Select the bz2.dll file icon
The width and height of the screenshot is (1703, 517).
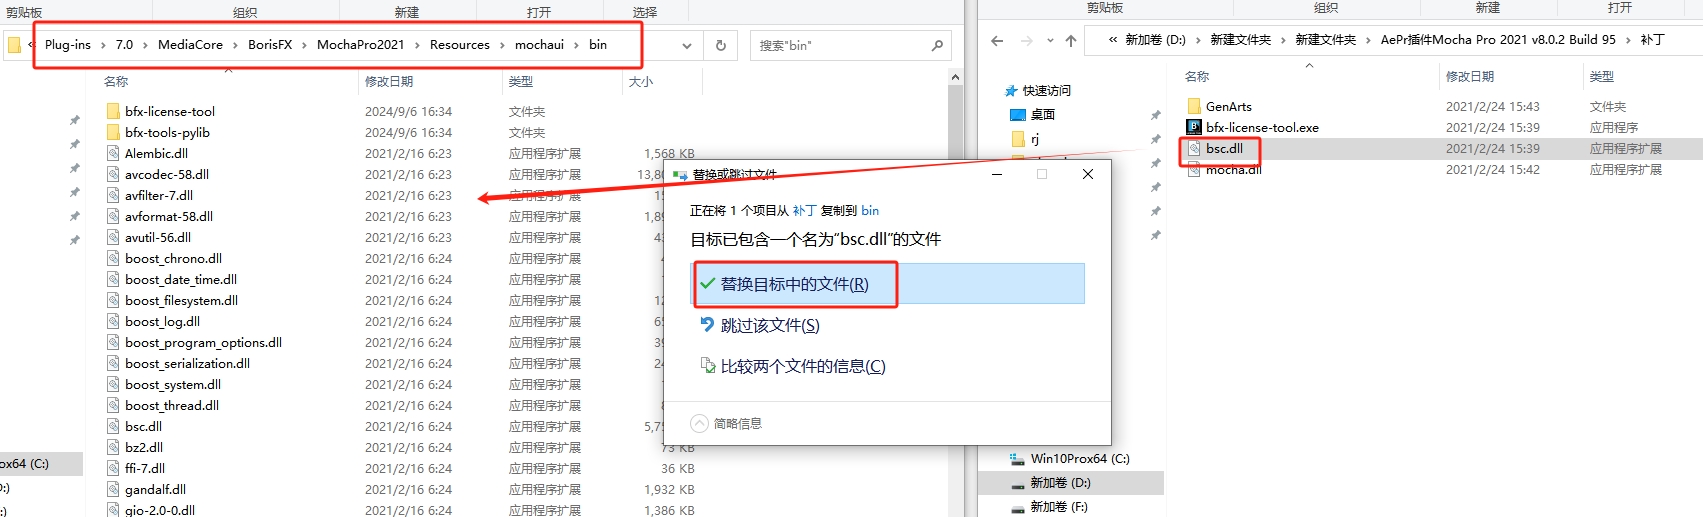click(x=114, y=447)
